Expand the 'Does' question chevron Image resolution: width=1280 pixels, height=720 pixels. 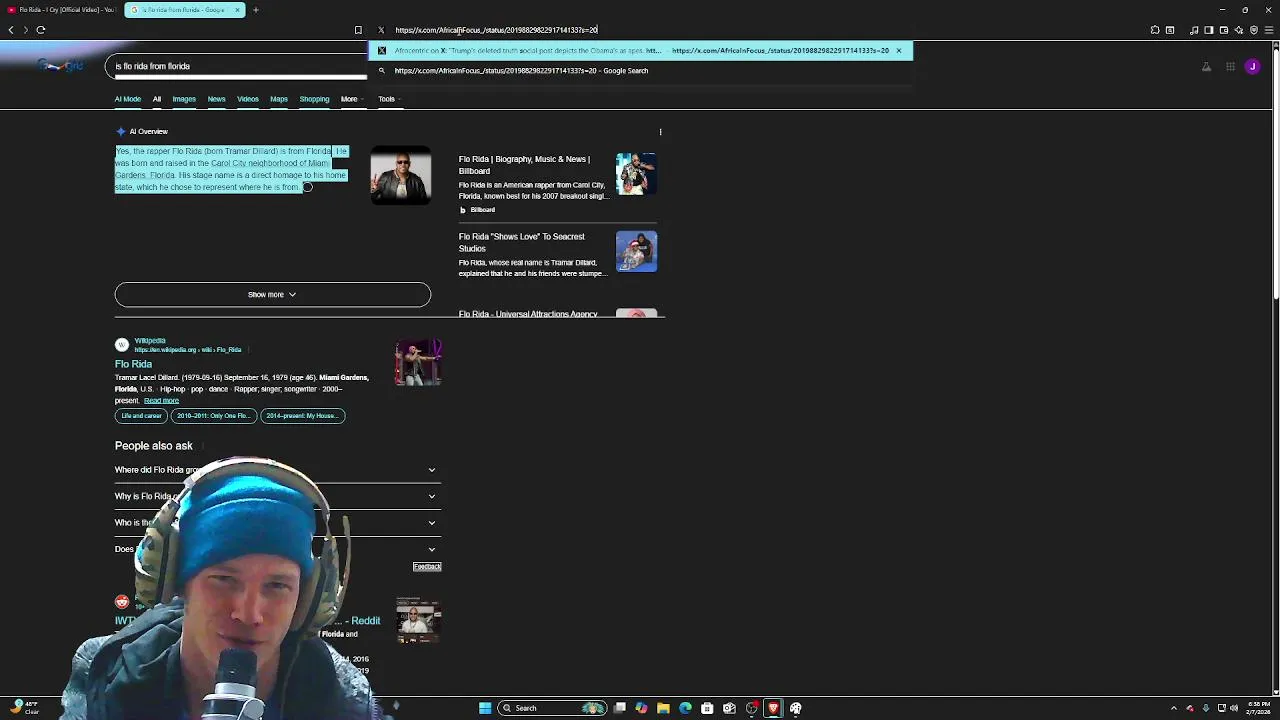pyautogui.click(x=432, y=549)
